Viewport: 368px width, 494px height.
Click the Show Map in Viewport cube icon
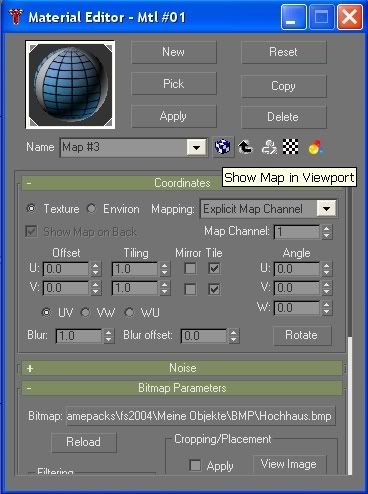222,147
